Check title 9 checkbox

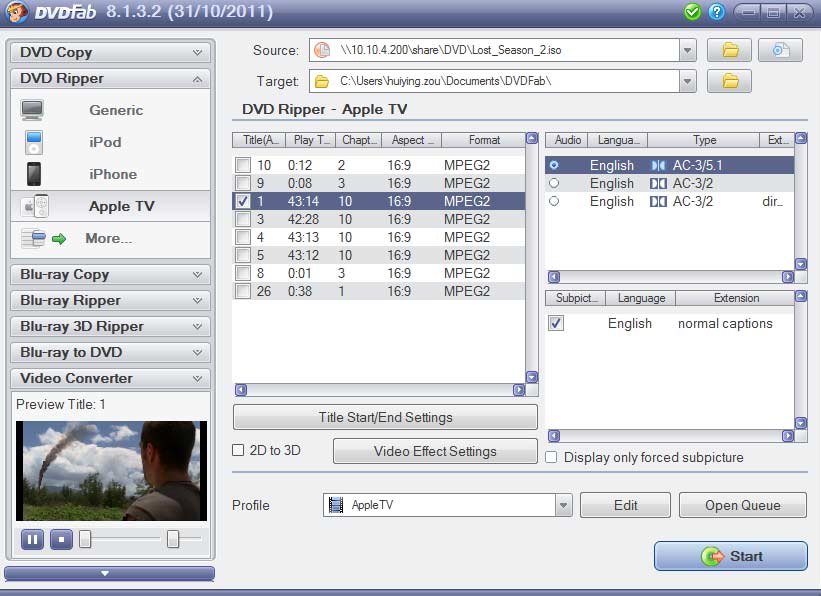(243, 183)
